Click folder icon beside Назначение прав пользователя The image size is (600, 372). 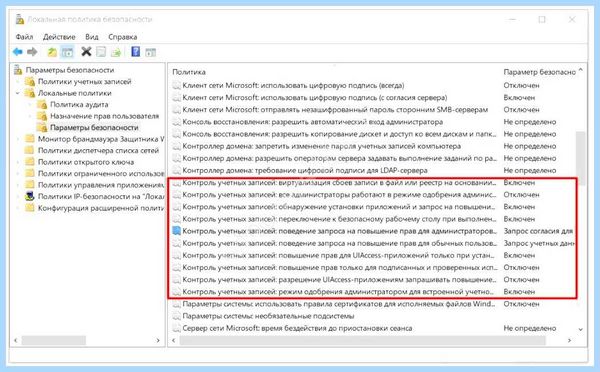coord(42,116)
